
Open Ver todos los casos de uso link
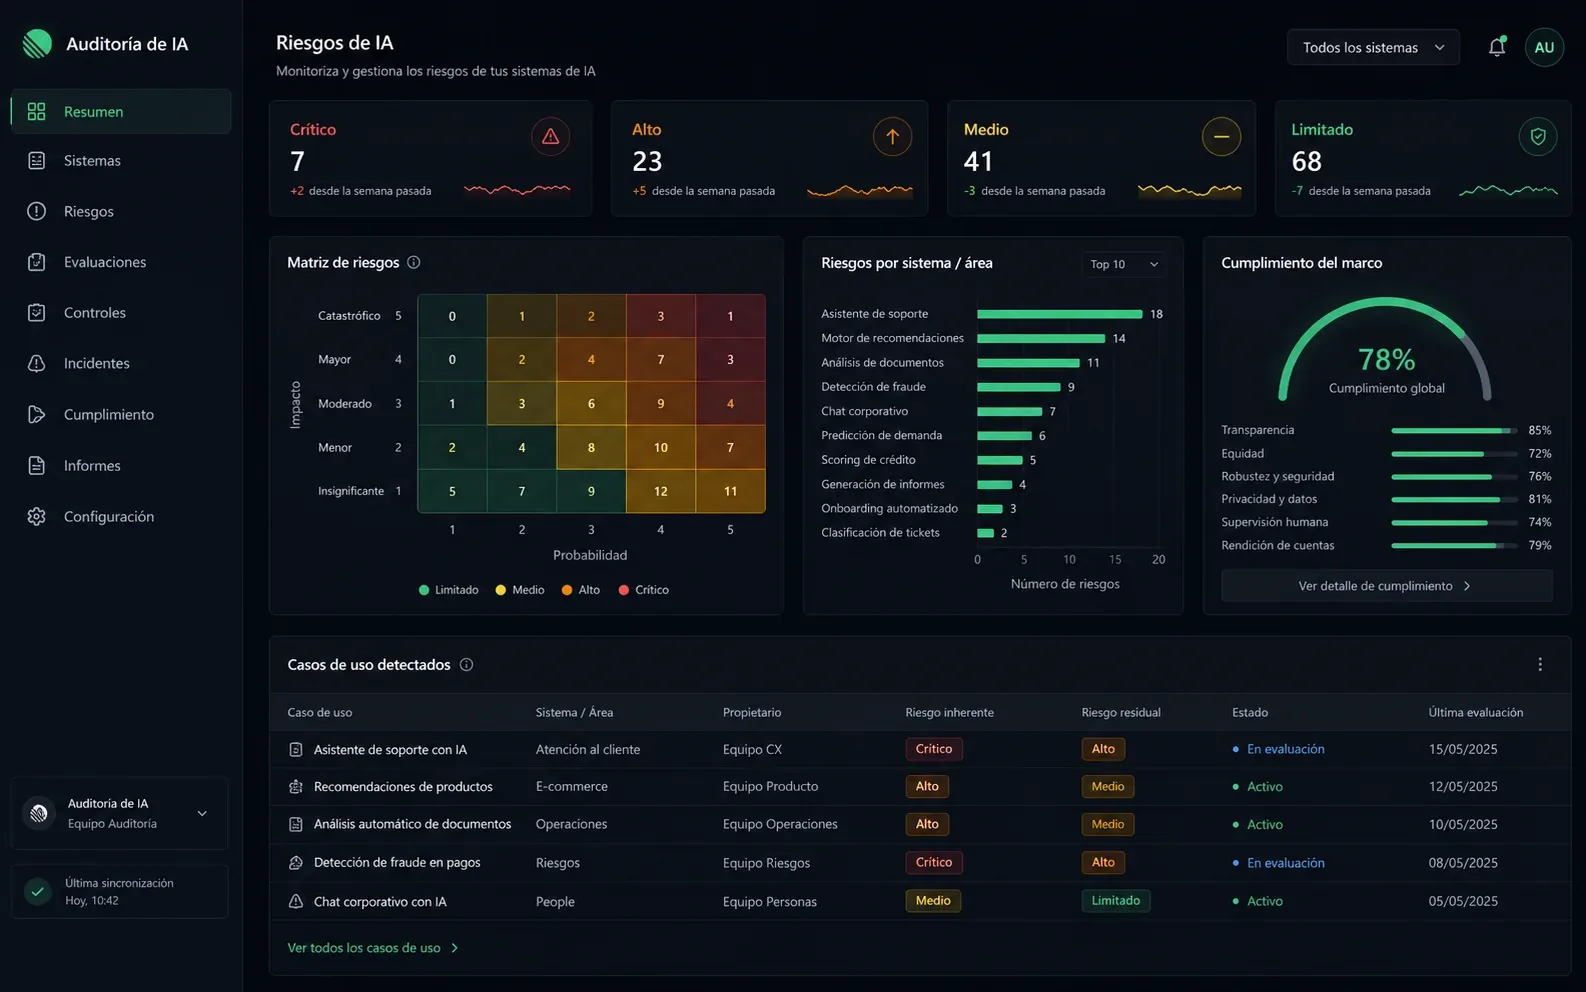click(373, 948)
